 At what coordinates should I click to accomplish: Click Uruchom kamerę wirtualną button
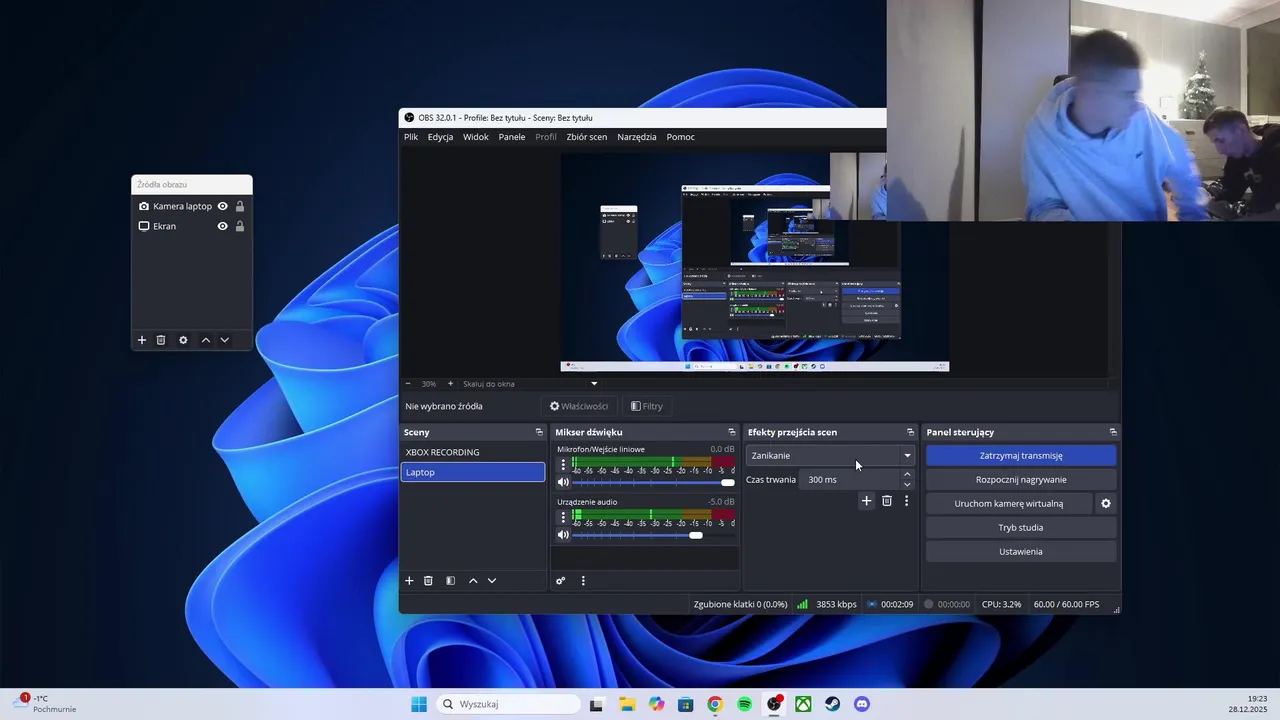1009,504
